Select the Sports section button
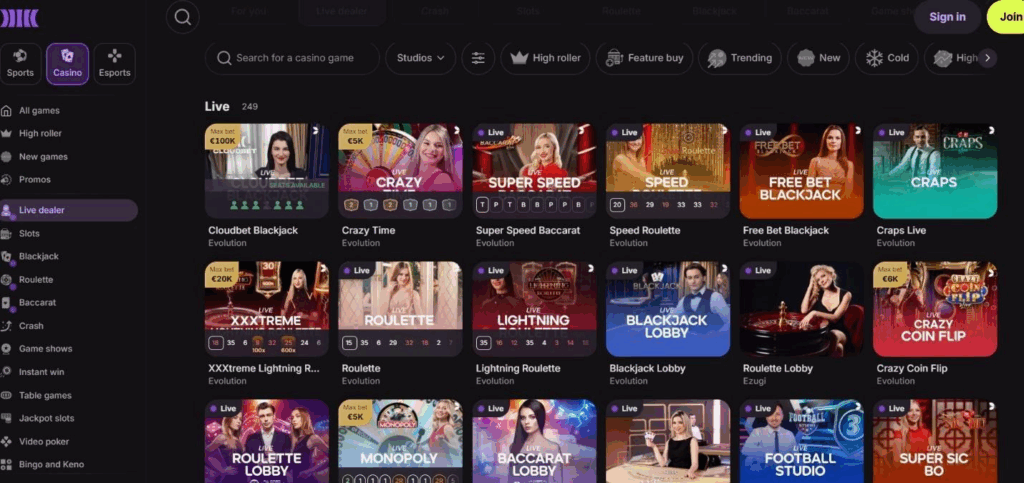 [20, 64]
